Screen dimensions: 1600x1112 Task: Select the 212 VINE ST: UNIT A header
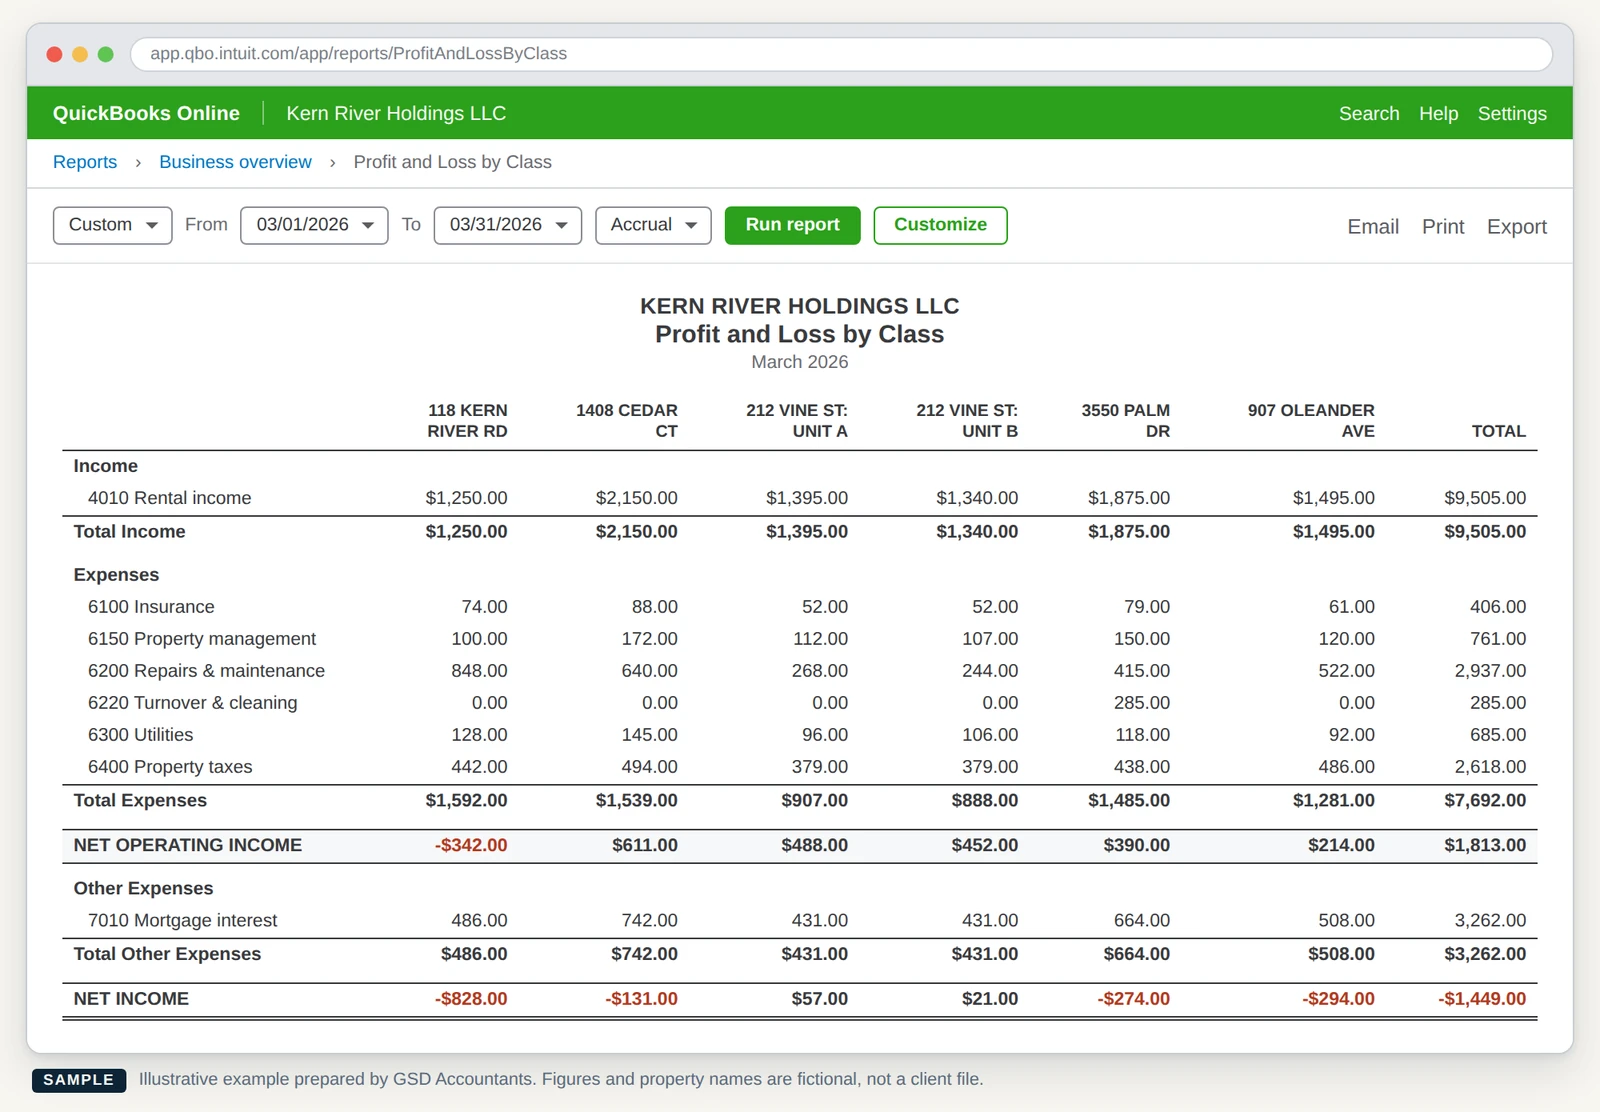797,421
